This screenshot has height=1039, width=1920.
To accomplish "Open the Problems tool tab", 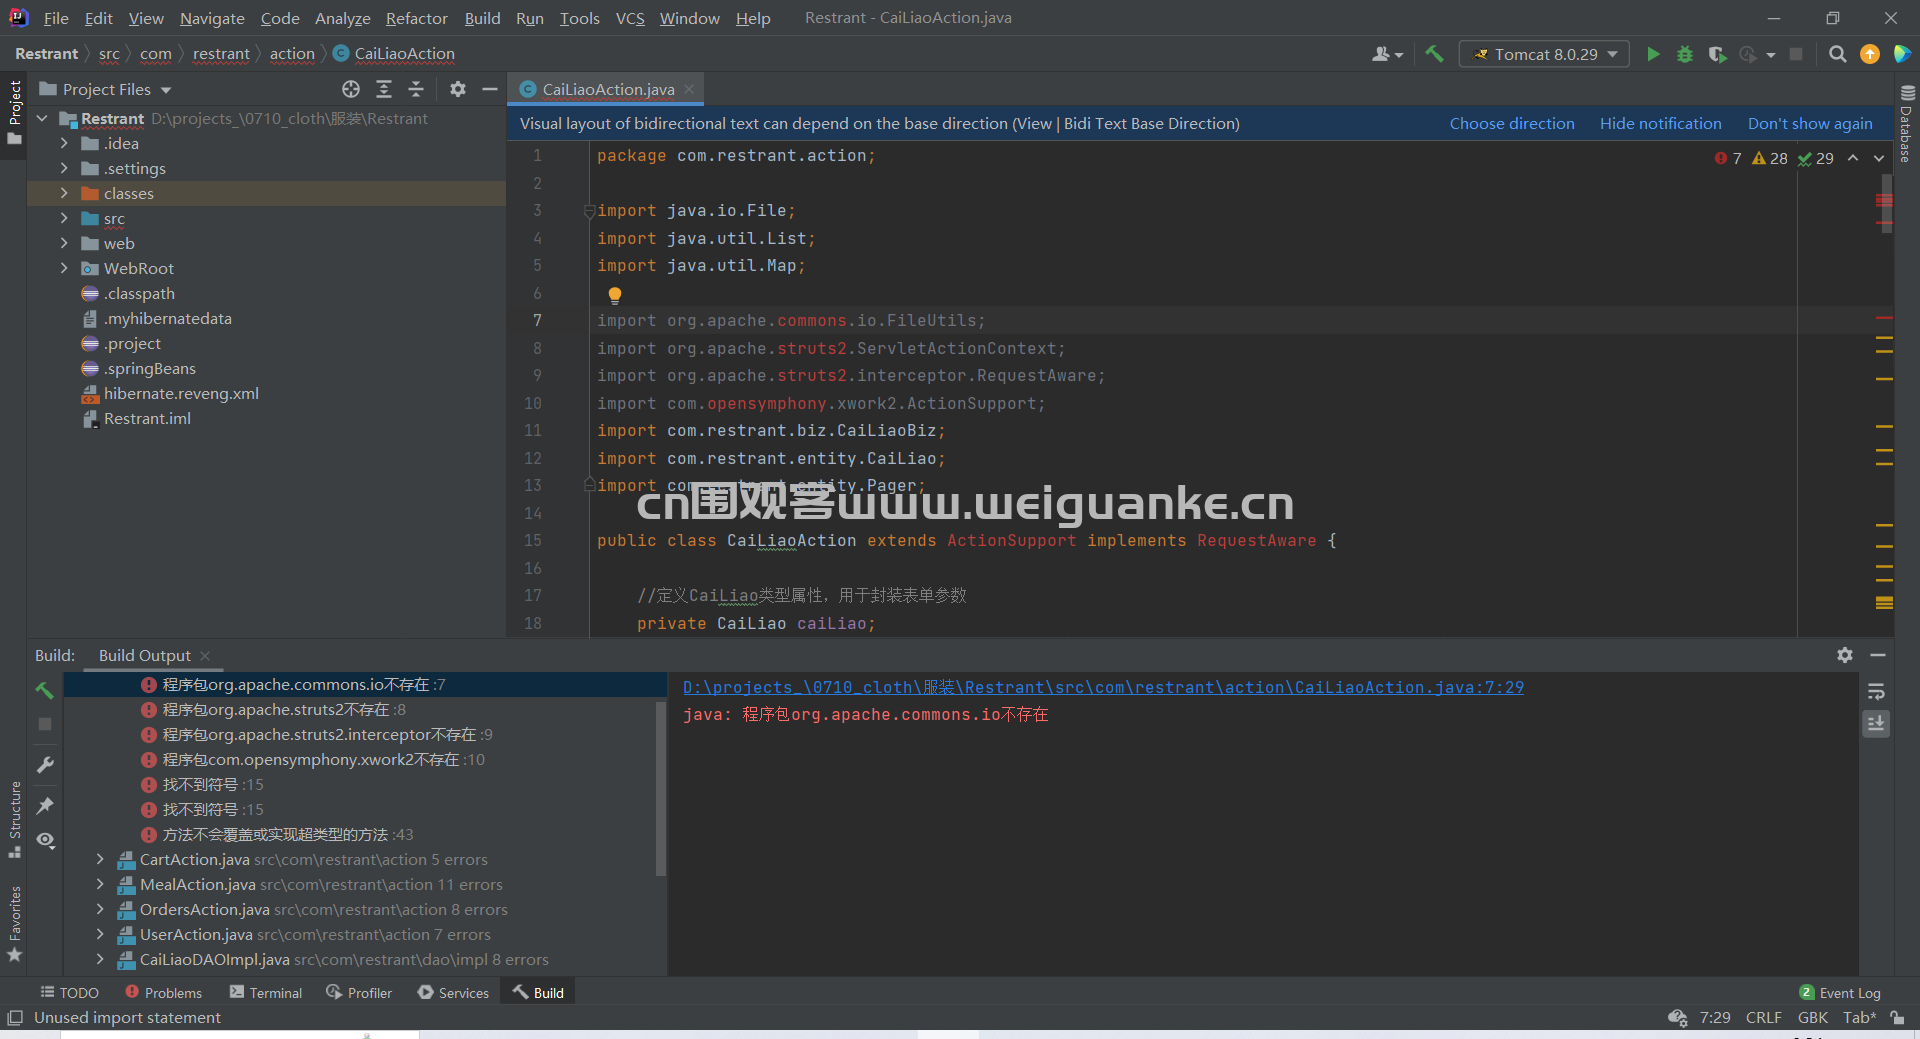I will coord(163,992).
